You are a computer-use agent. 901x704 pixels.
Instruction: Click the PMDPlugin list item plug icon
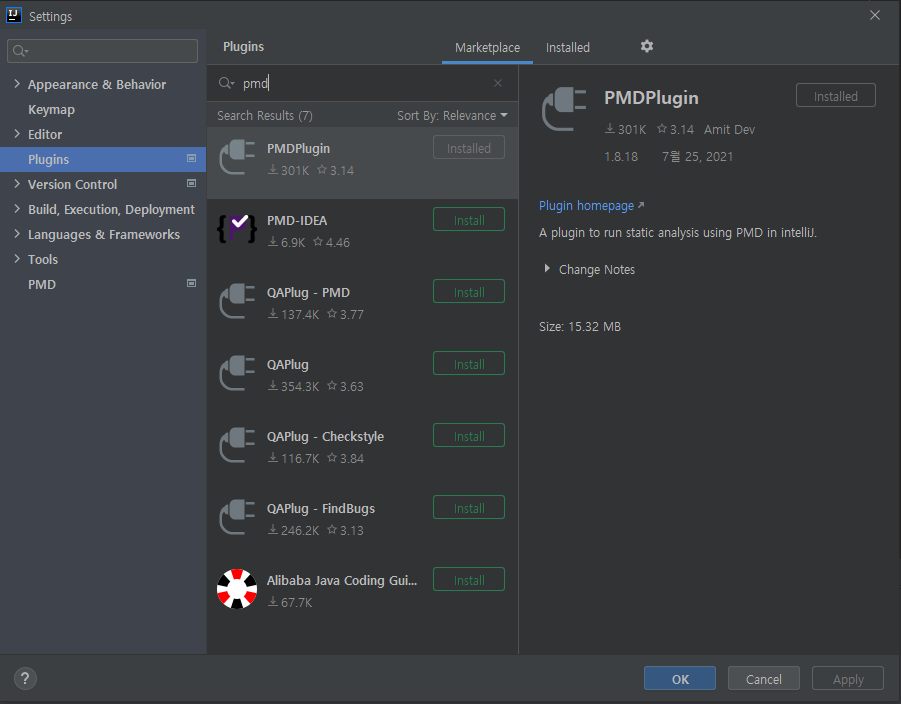(237, 157)
